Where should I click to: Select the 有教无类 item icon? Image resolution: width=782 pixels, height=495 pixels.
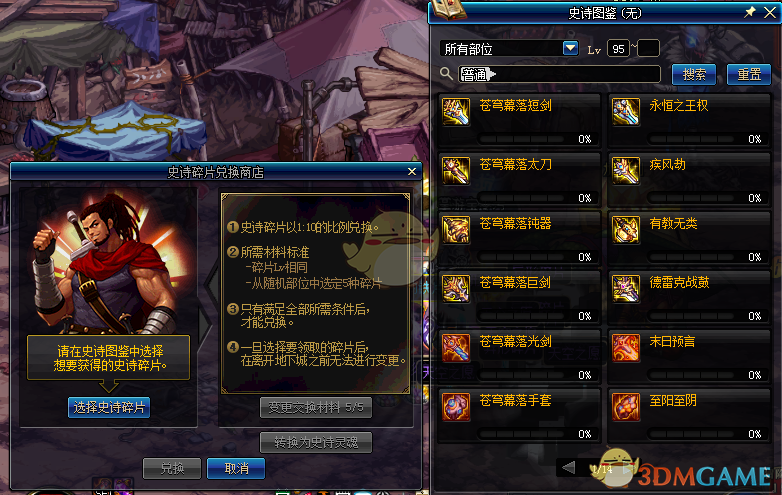tap(625, 229)
